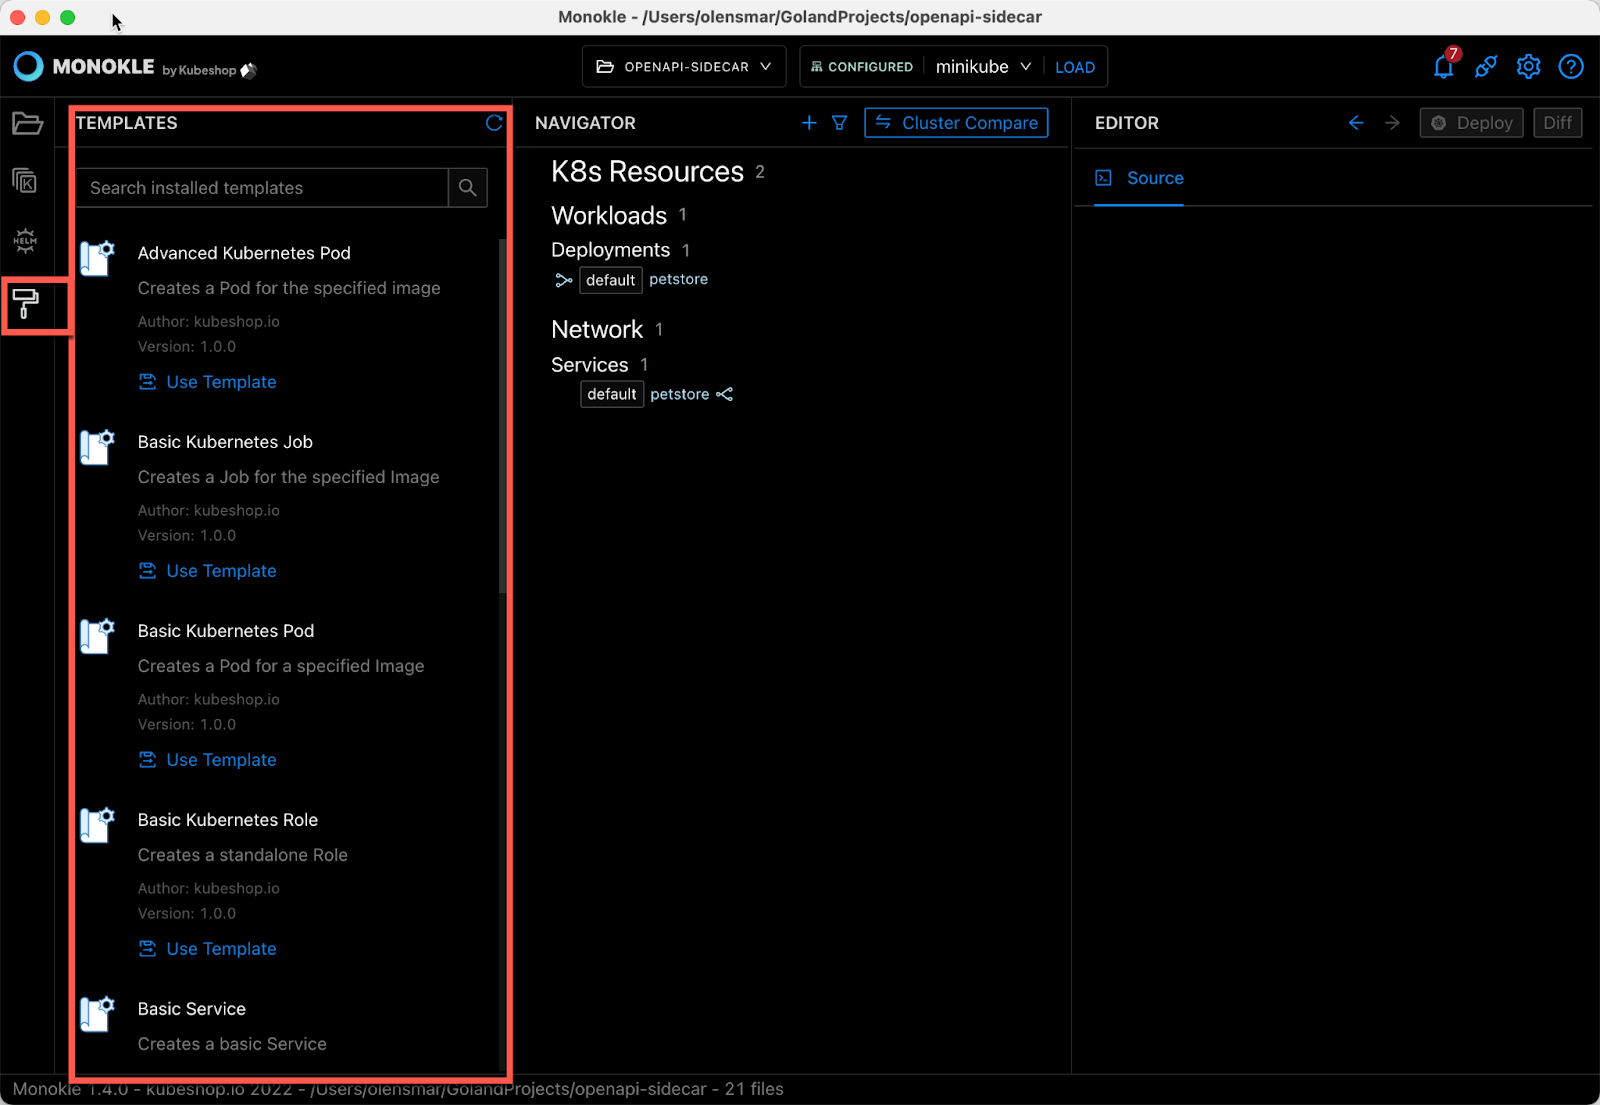Select the petstore deployment resource
Image resolution: width=1600 pixels, height=1105 pixels.
(x=678, y=279)
